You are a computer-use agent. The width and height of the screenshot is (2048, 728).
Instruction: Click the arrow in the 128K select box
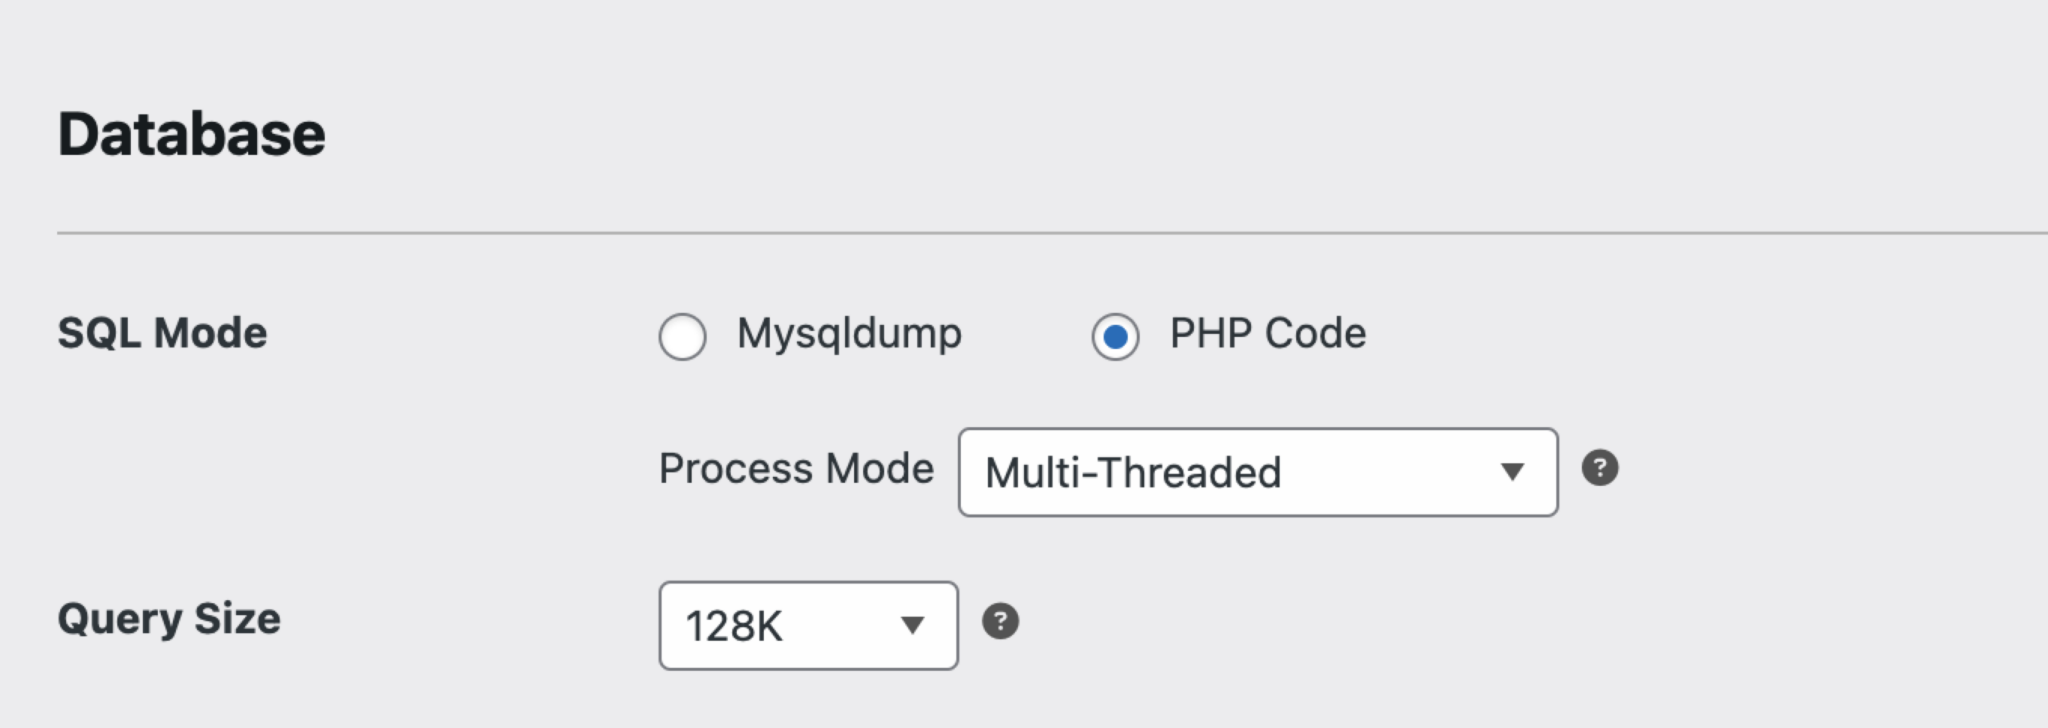tap(911, 625)
